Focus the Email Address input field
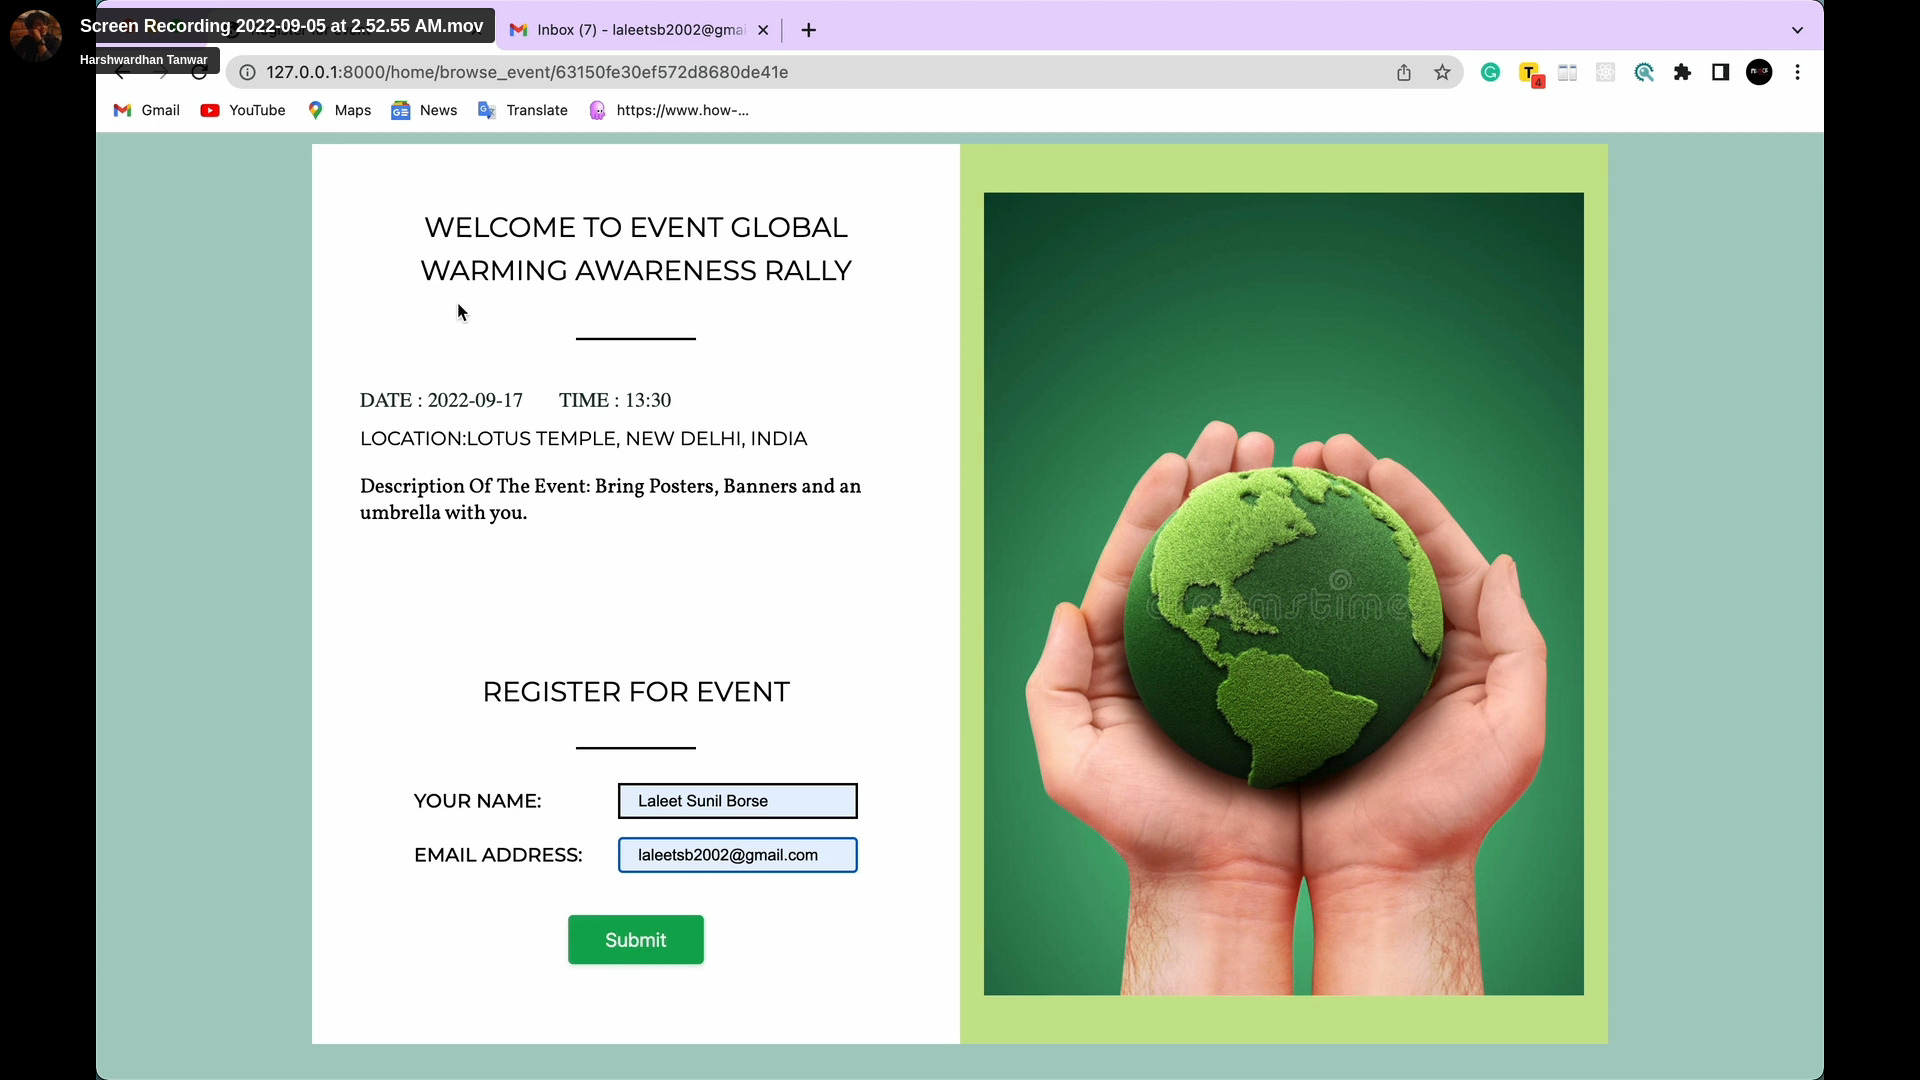 (x=737, y=855)
